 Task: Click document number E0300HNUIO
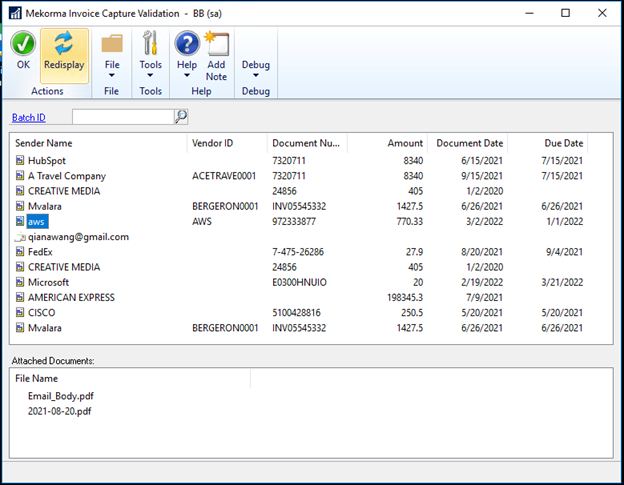pyautogui.click(x=299, y=282)
